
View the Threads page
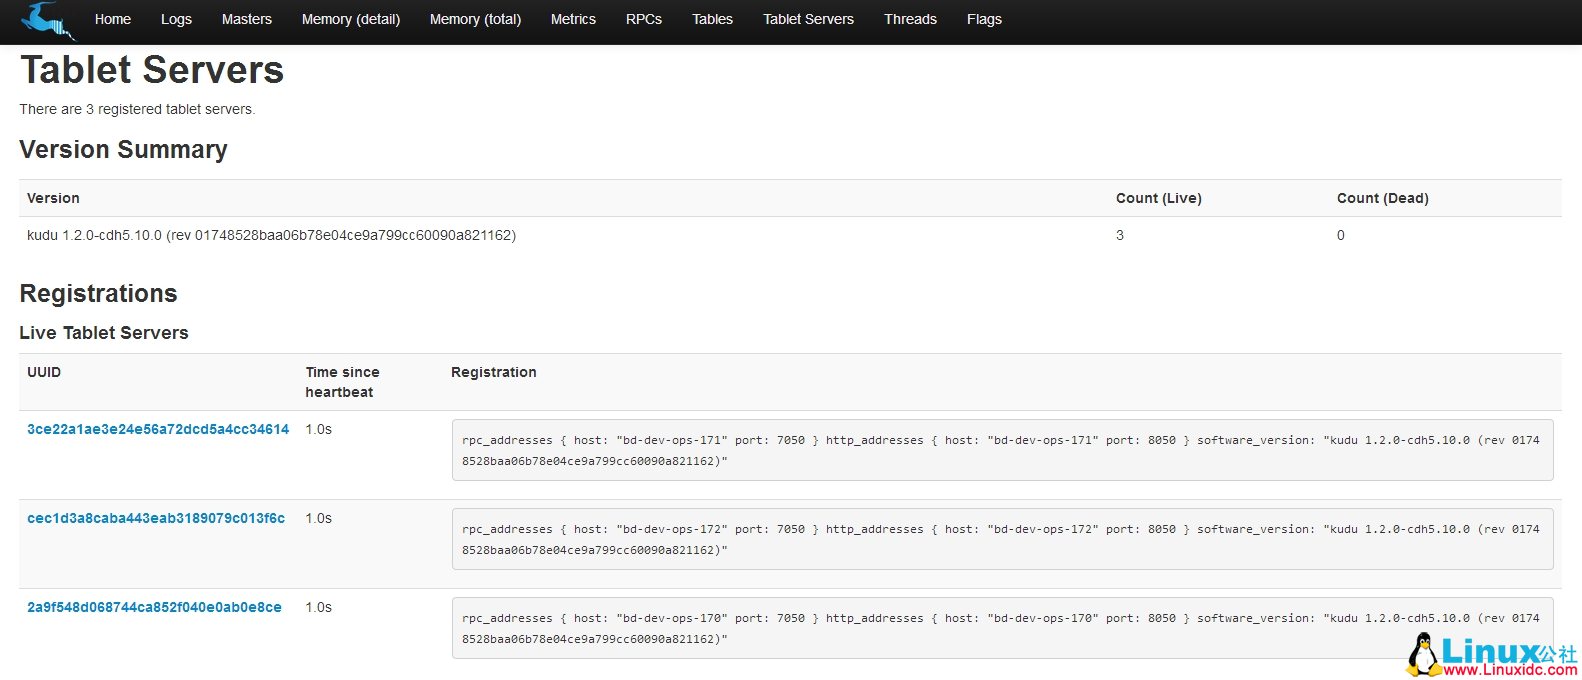(x=910, y=19)
